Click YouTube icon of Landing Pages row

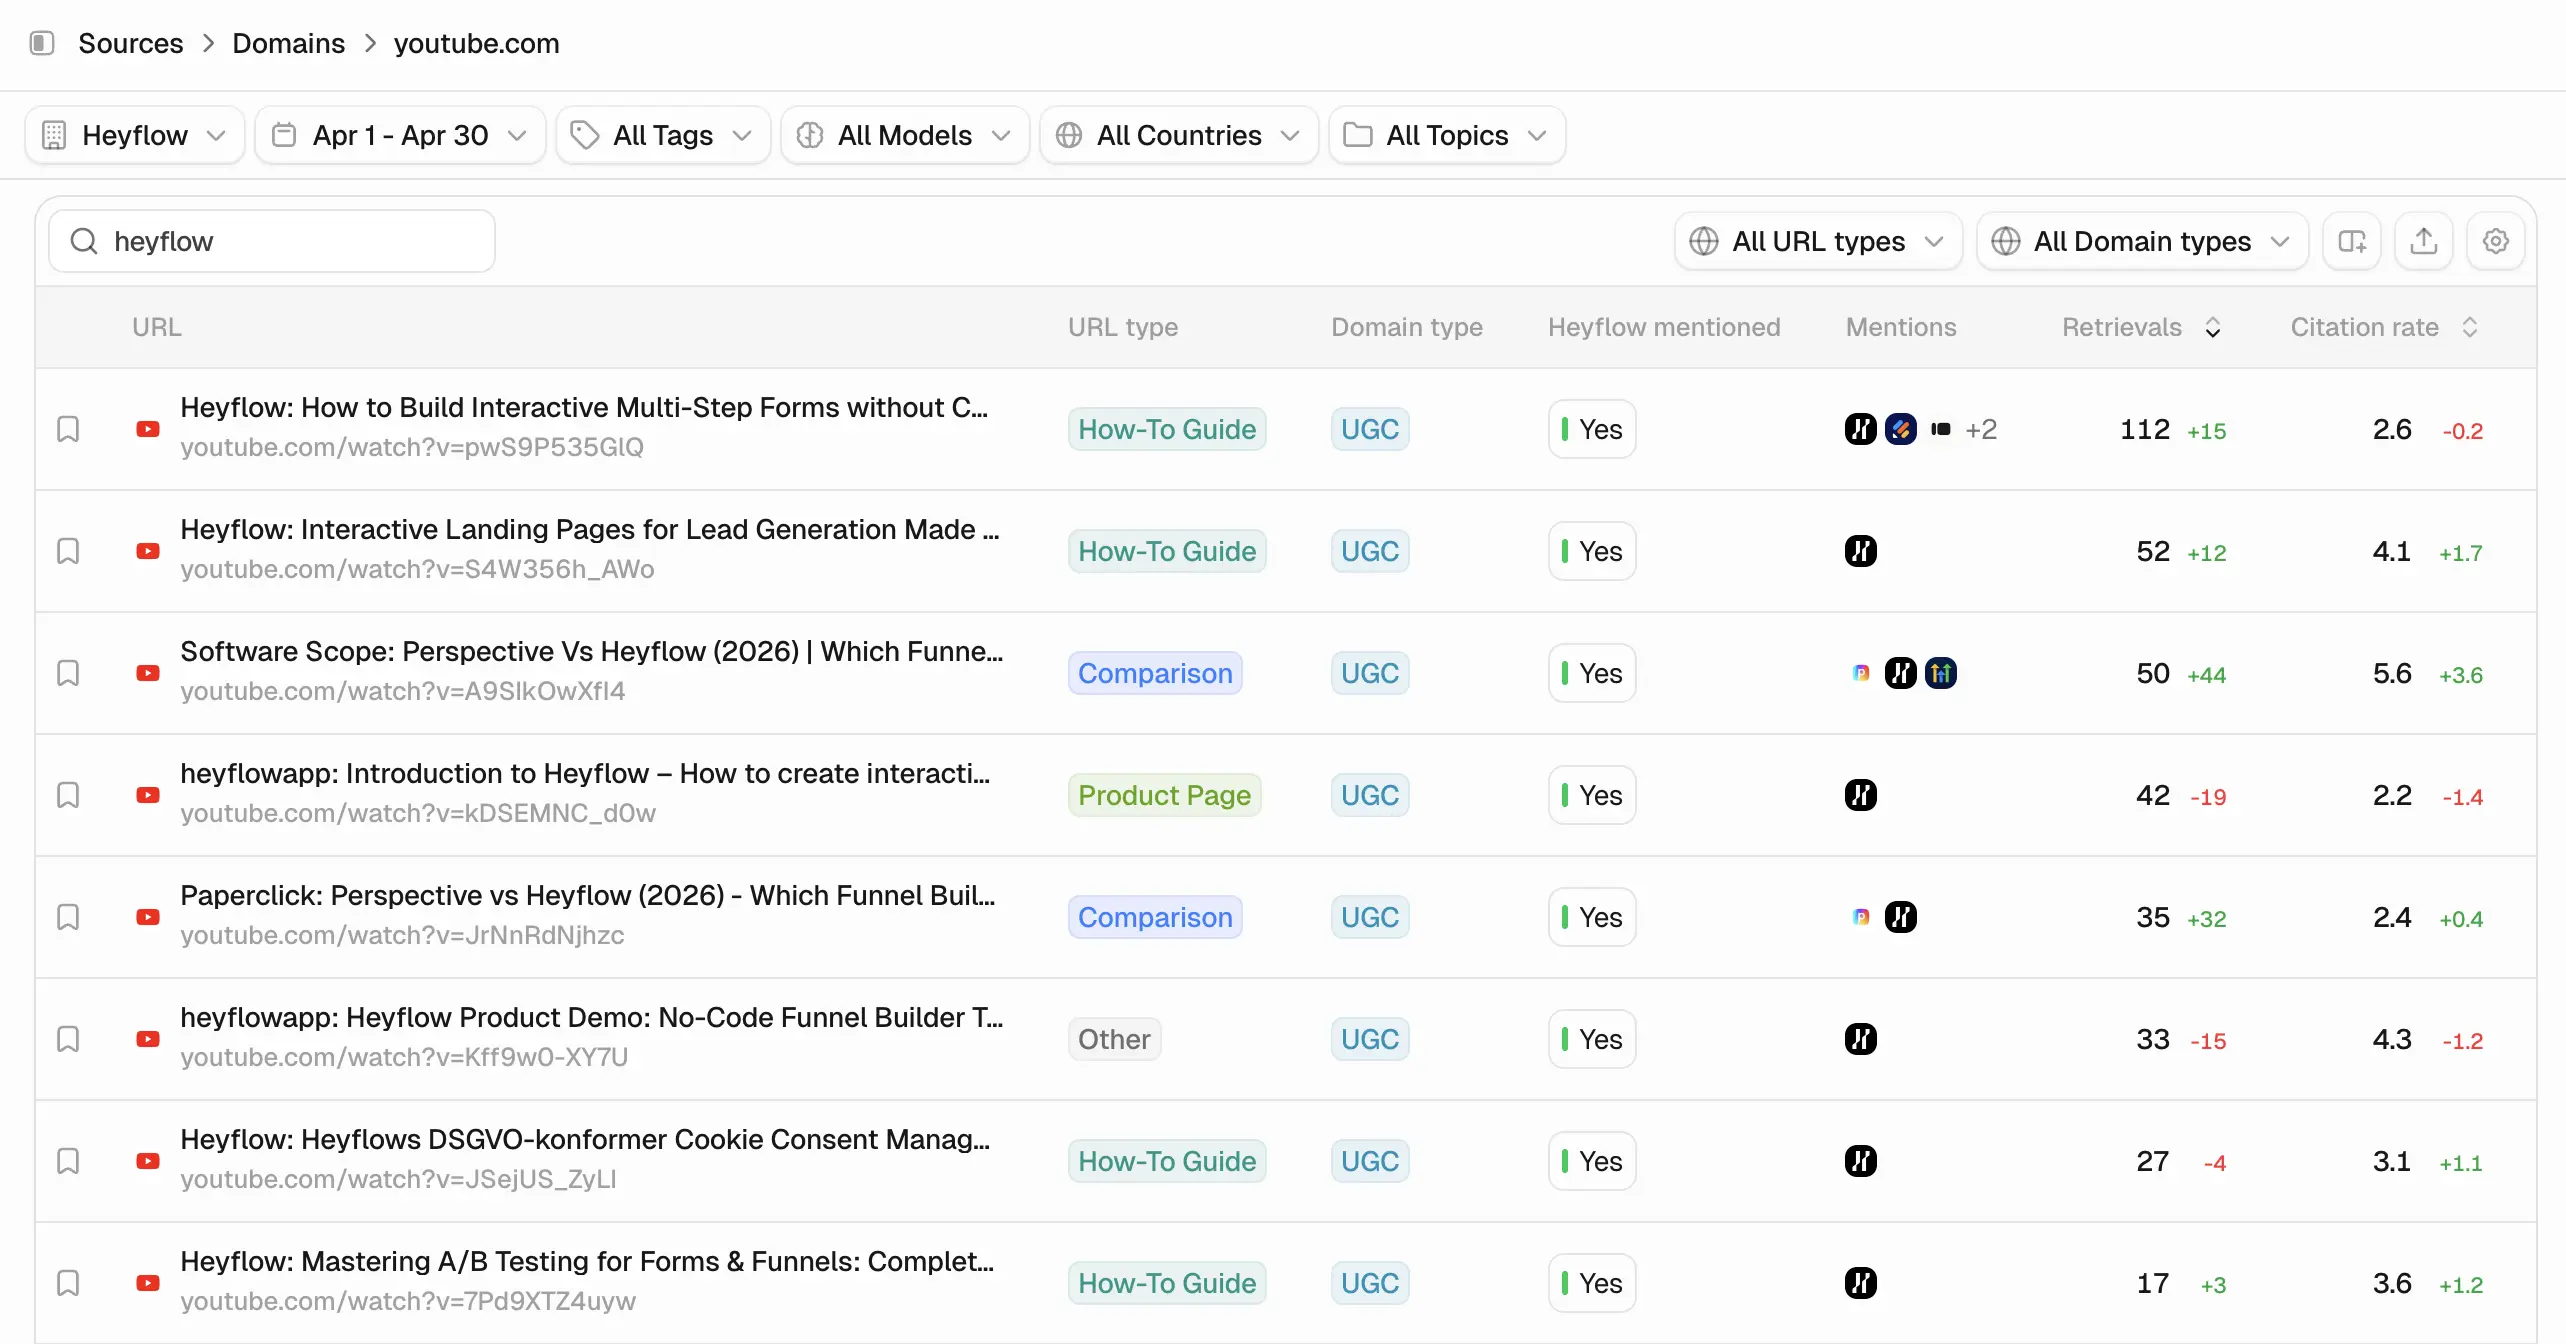[148, 551]
